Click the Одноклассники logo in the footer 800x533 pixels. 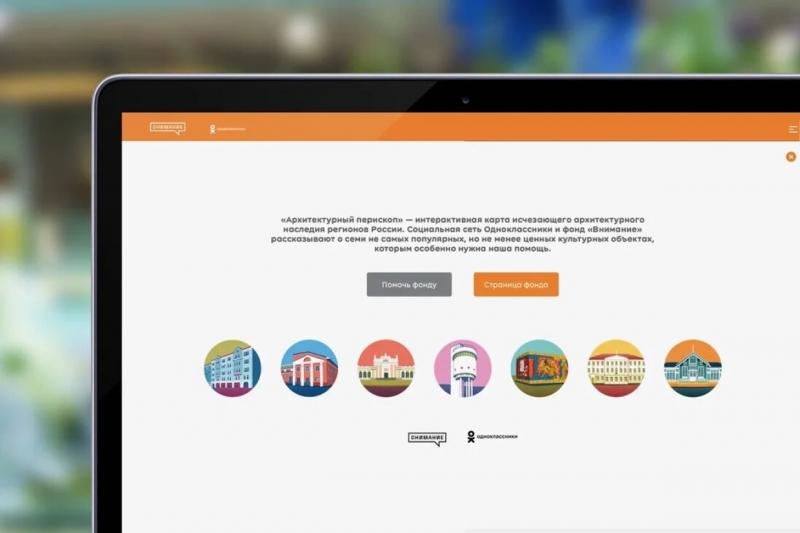click(x=492, y=437)
